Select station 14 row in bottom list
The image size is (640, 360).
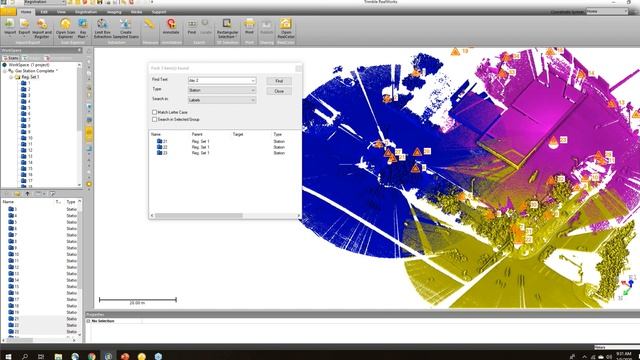coord(41,280)
